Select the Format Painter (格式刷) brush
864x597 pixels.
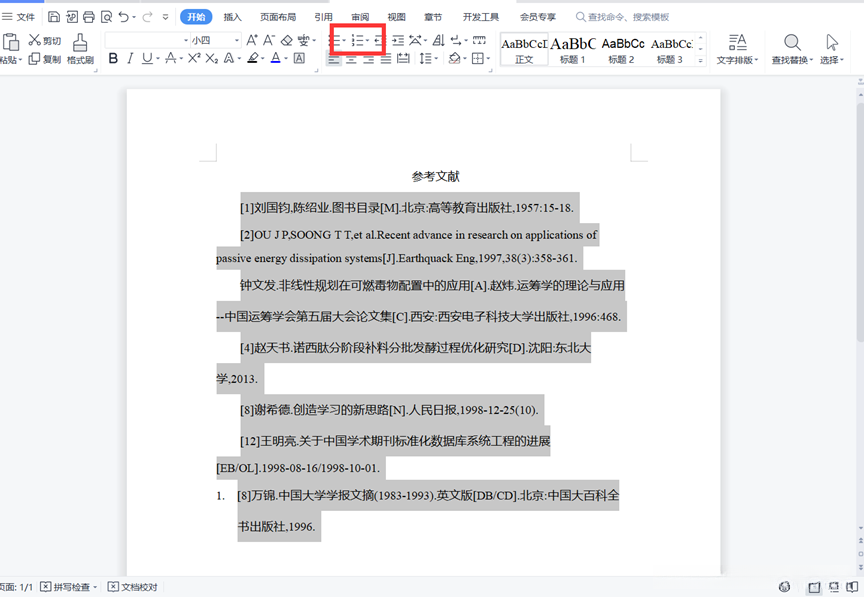[x=80, y=49]
